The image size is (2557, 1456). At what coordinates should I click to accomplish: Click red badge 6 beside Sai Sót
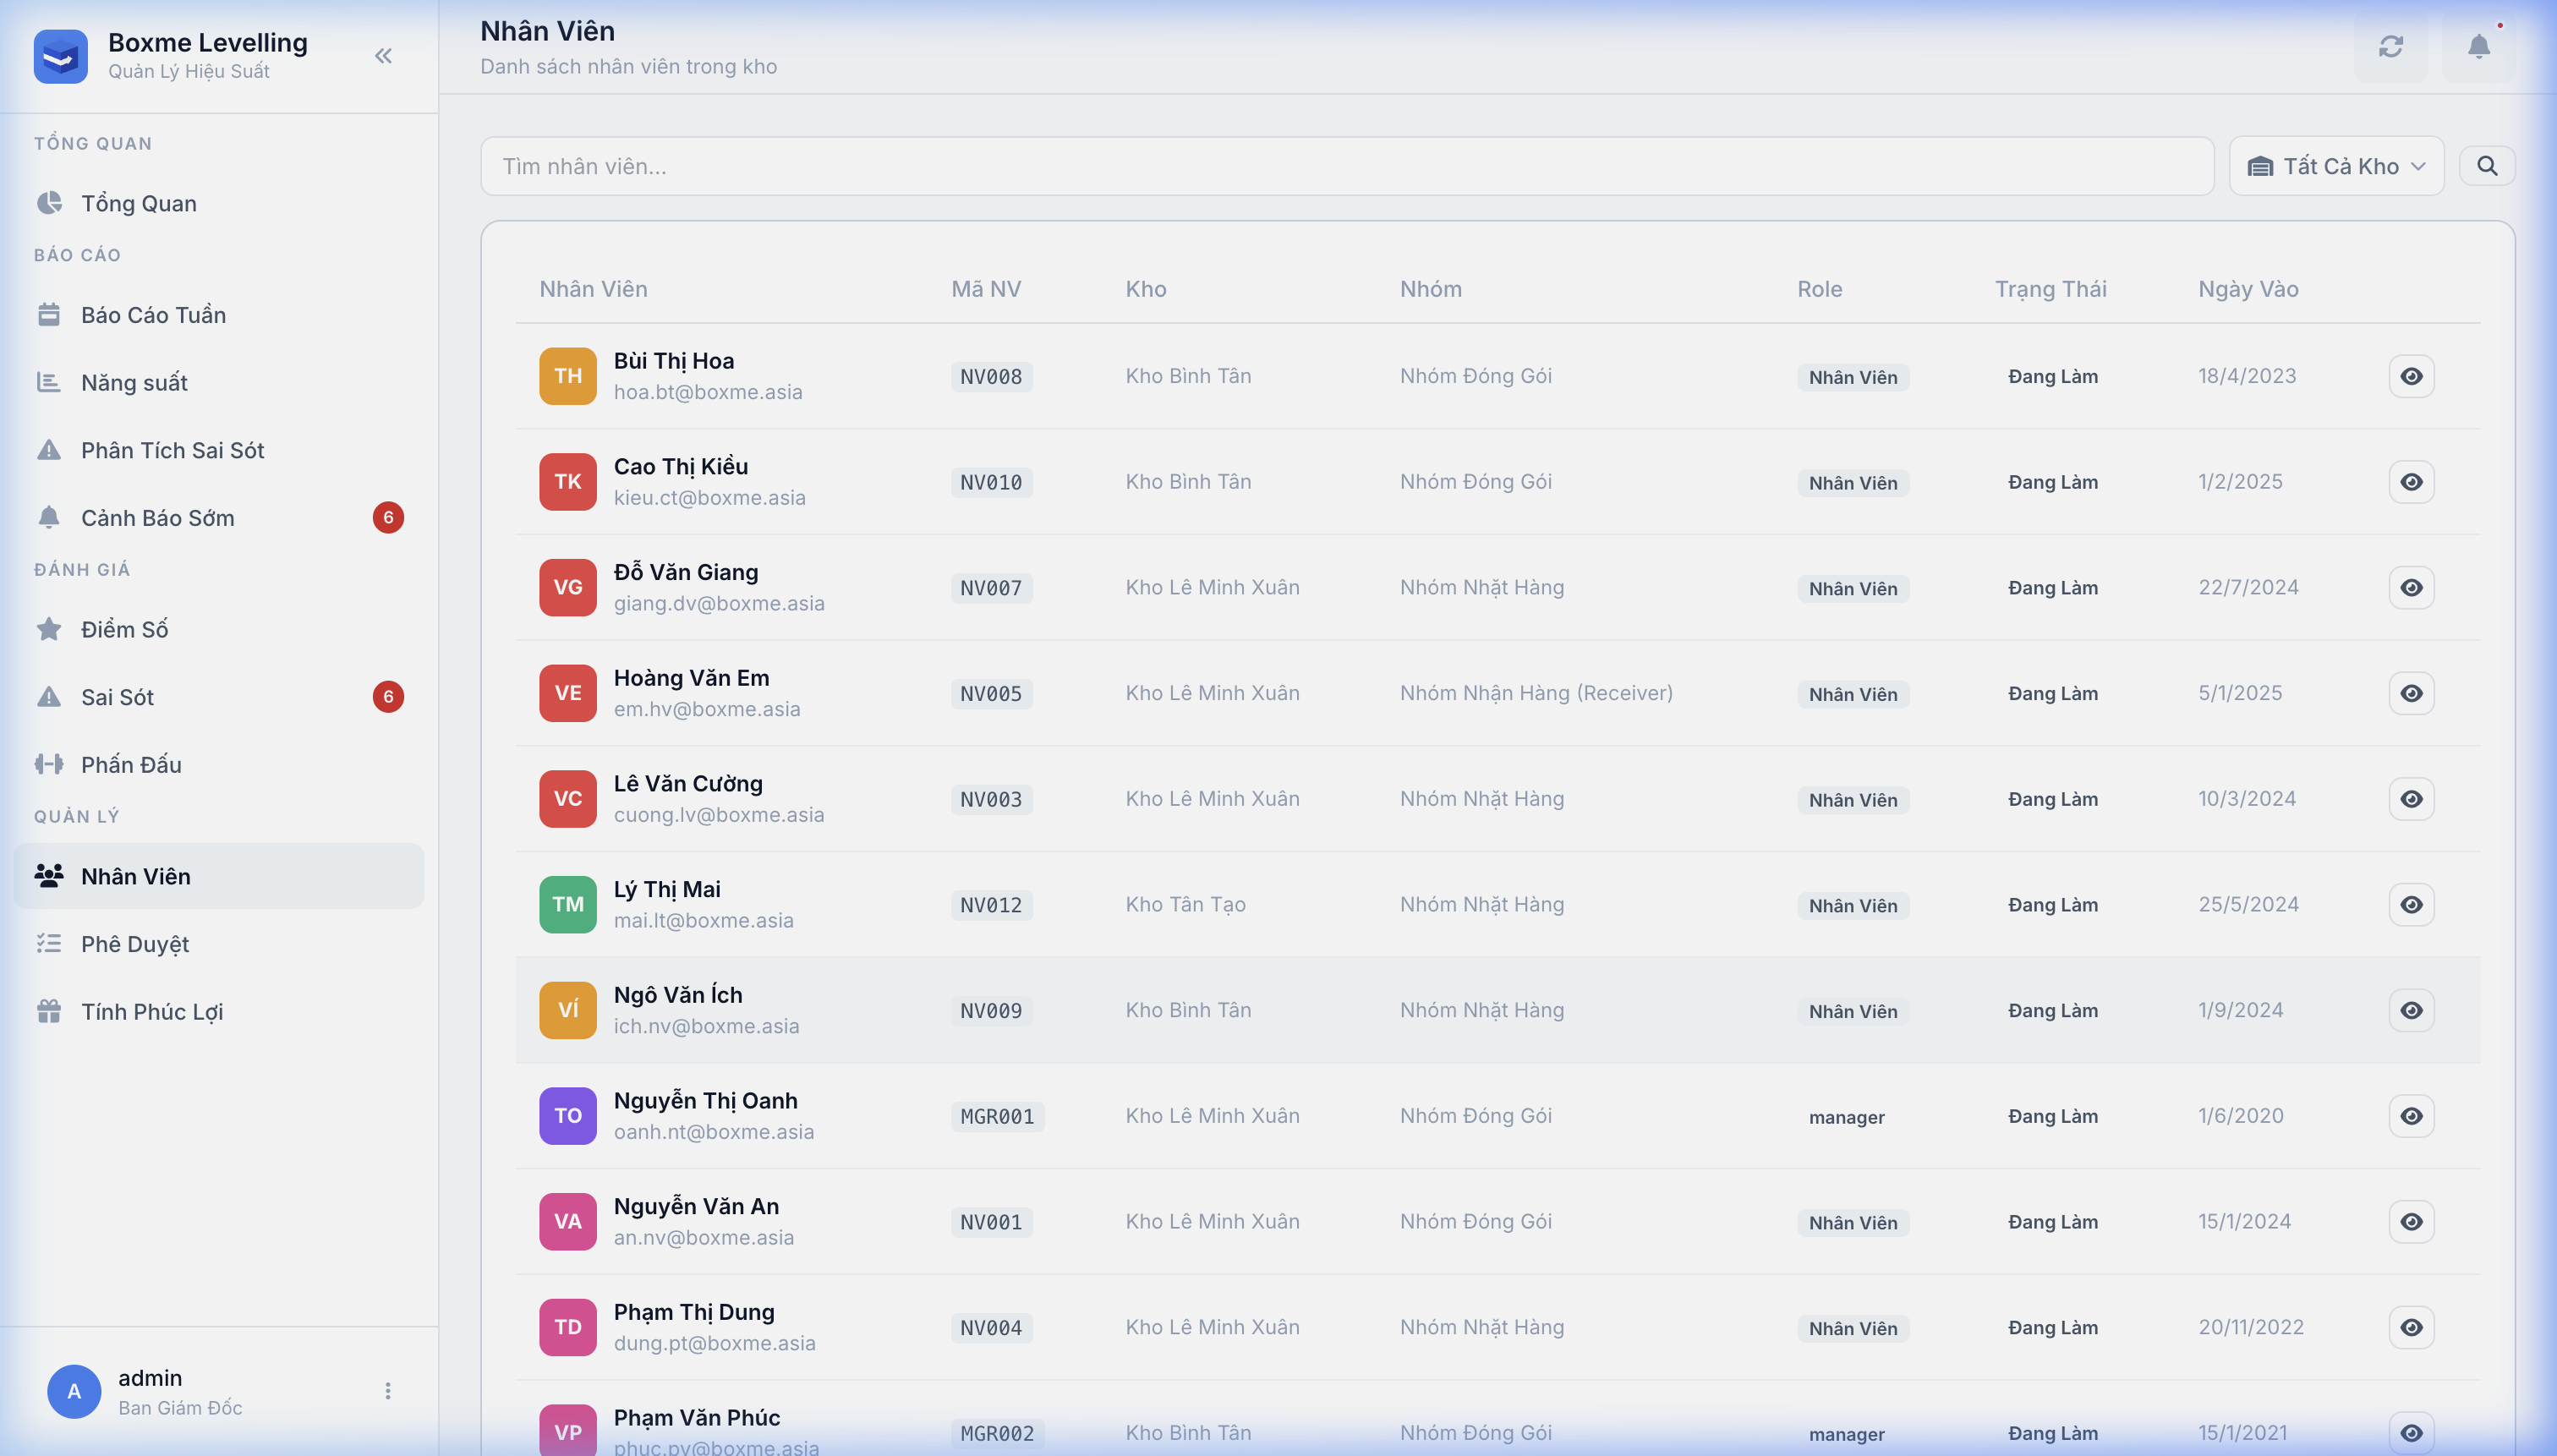(x=388, y=697)
